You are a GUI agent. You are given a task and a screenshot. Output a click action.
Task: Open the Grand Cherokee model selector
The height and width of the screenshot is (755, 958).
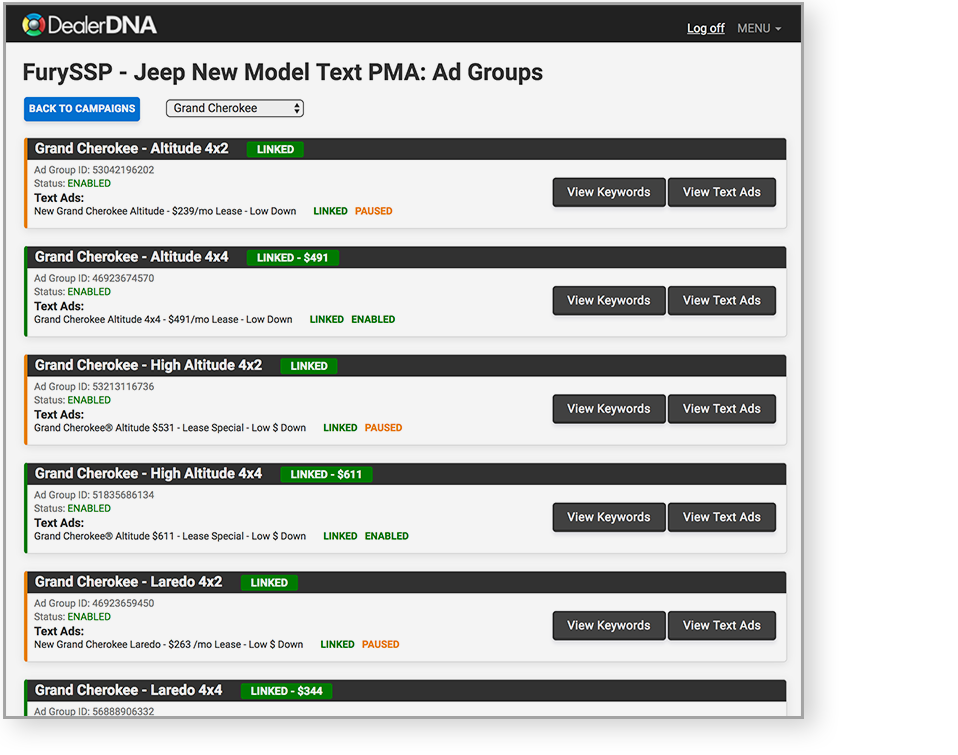click(x=235, y=108)
